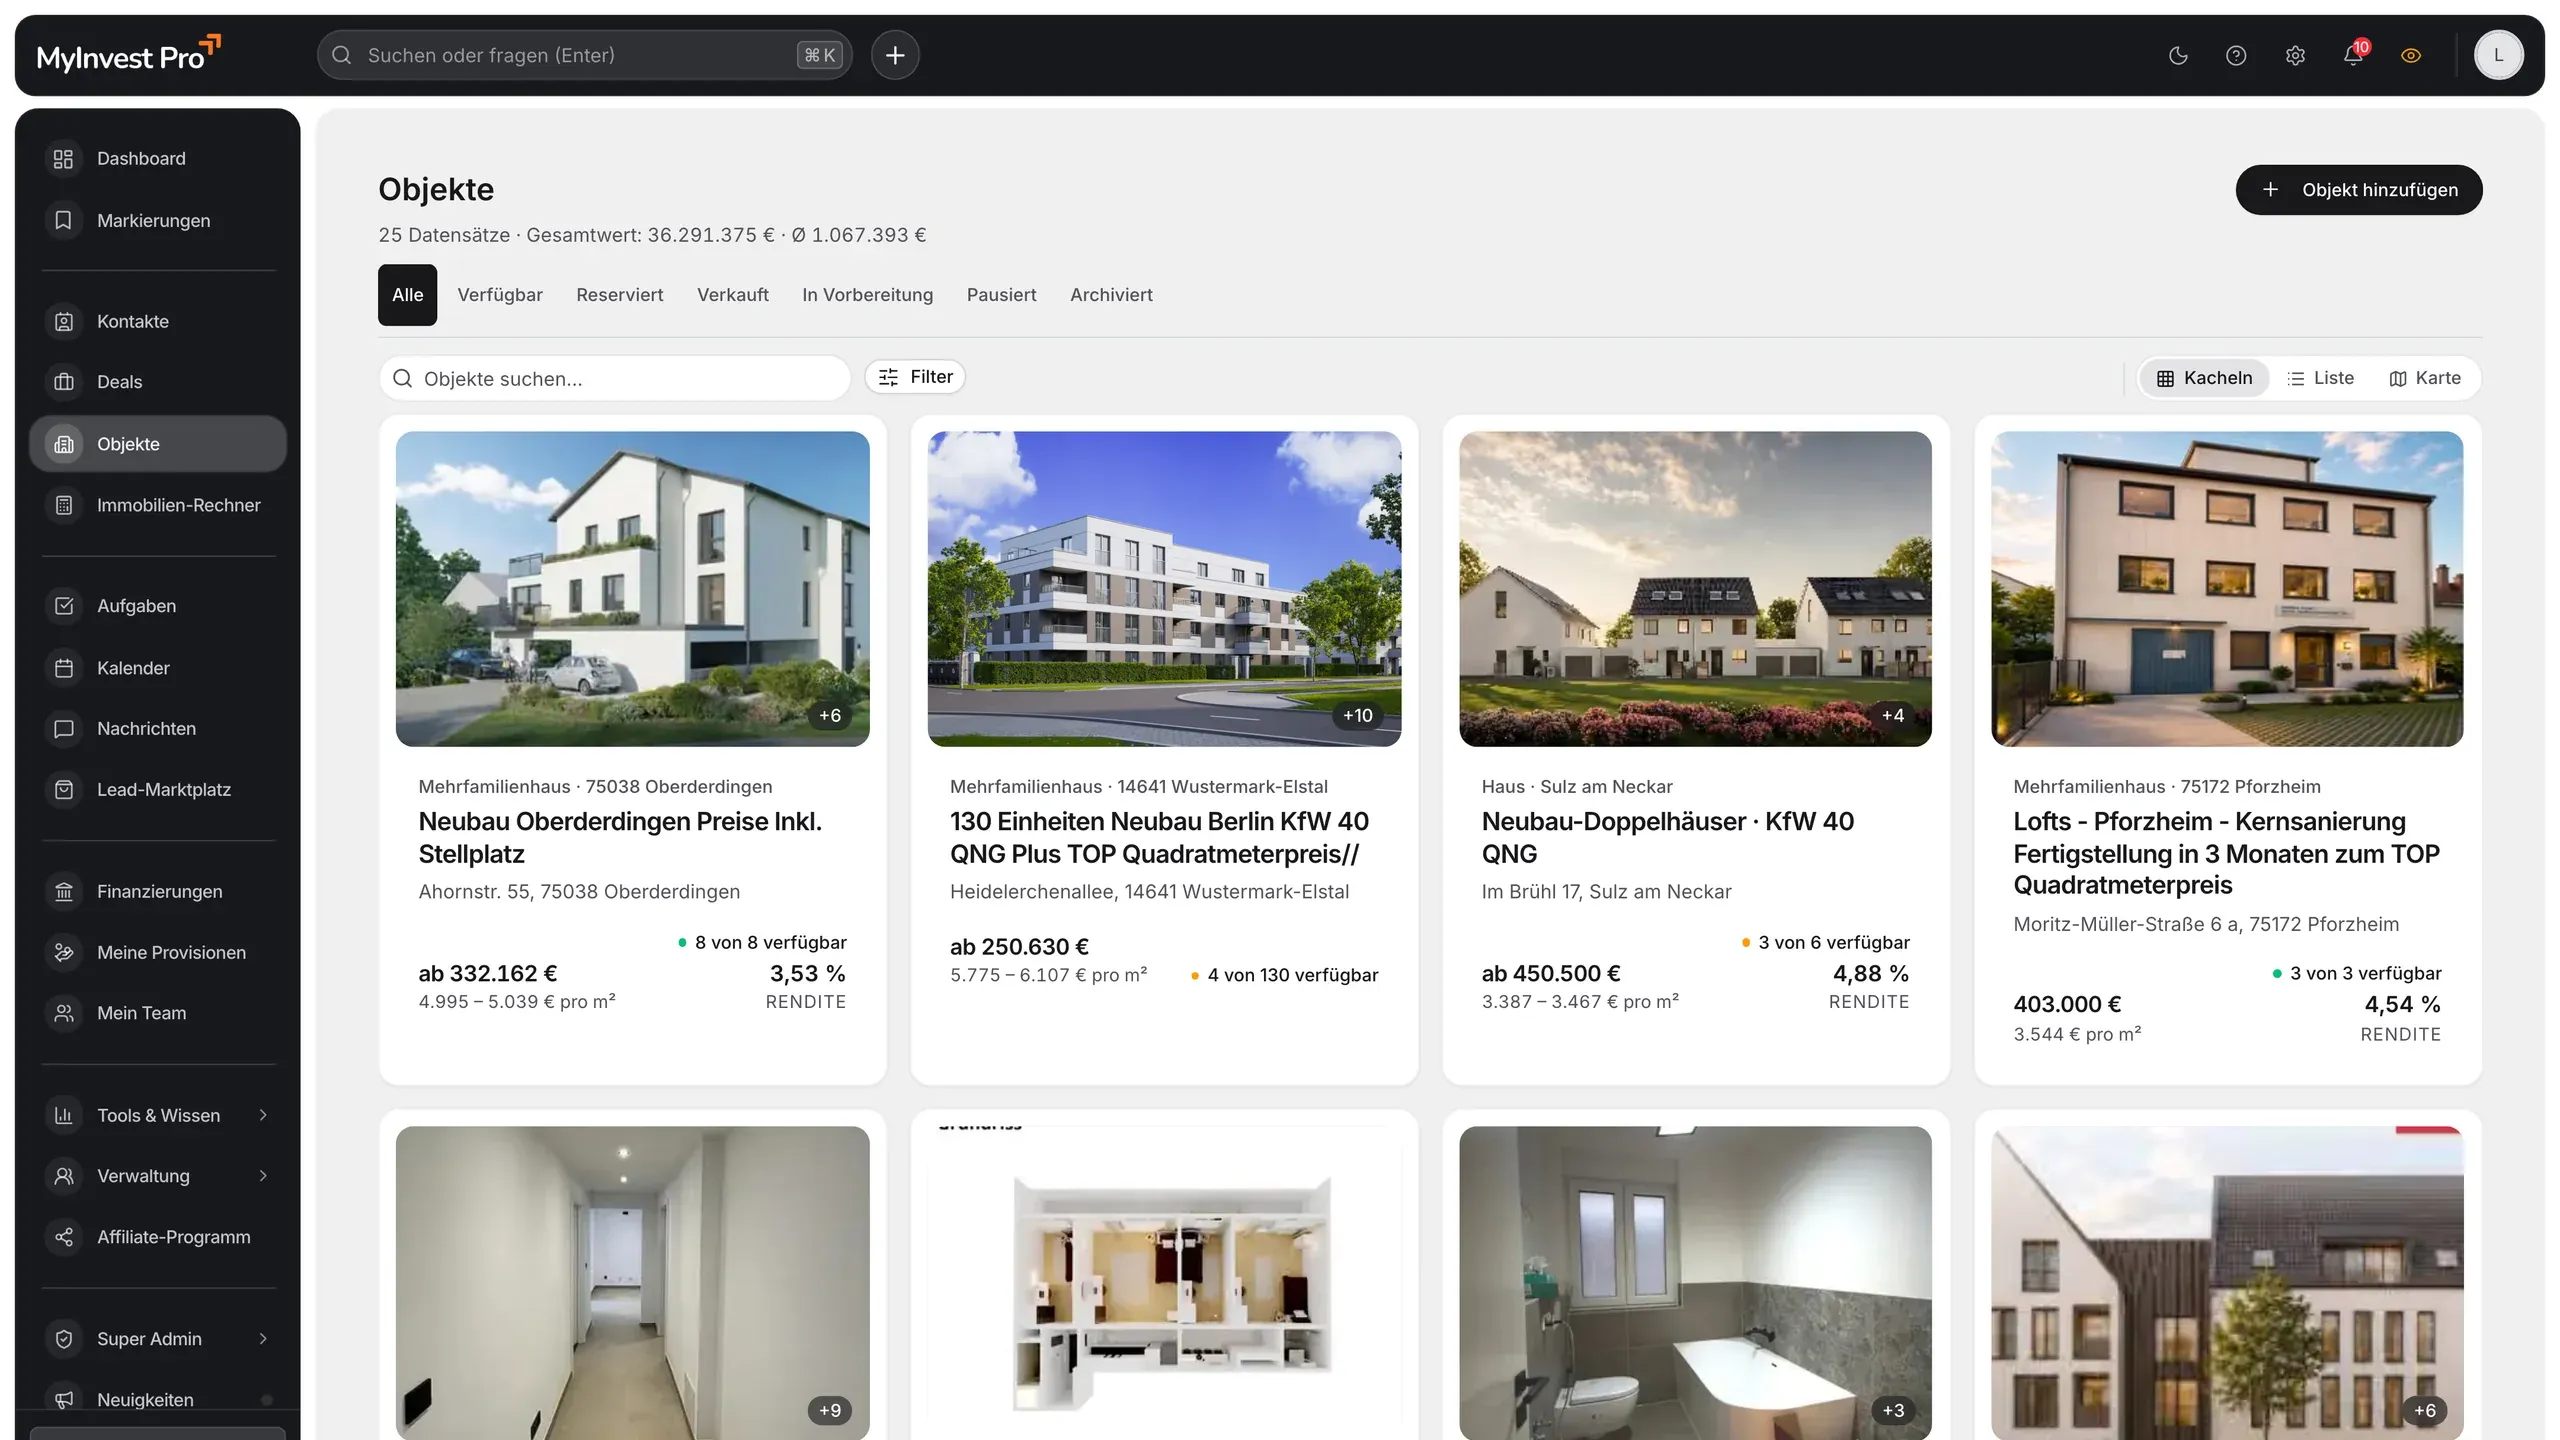Click '4 von 130 verfügbar' status
The height and width of the screenshot is (1440, 2560).
[x=1284, y=975]
